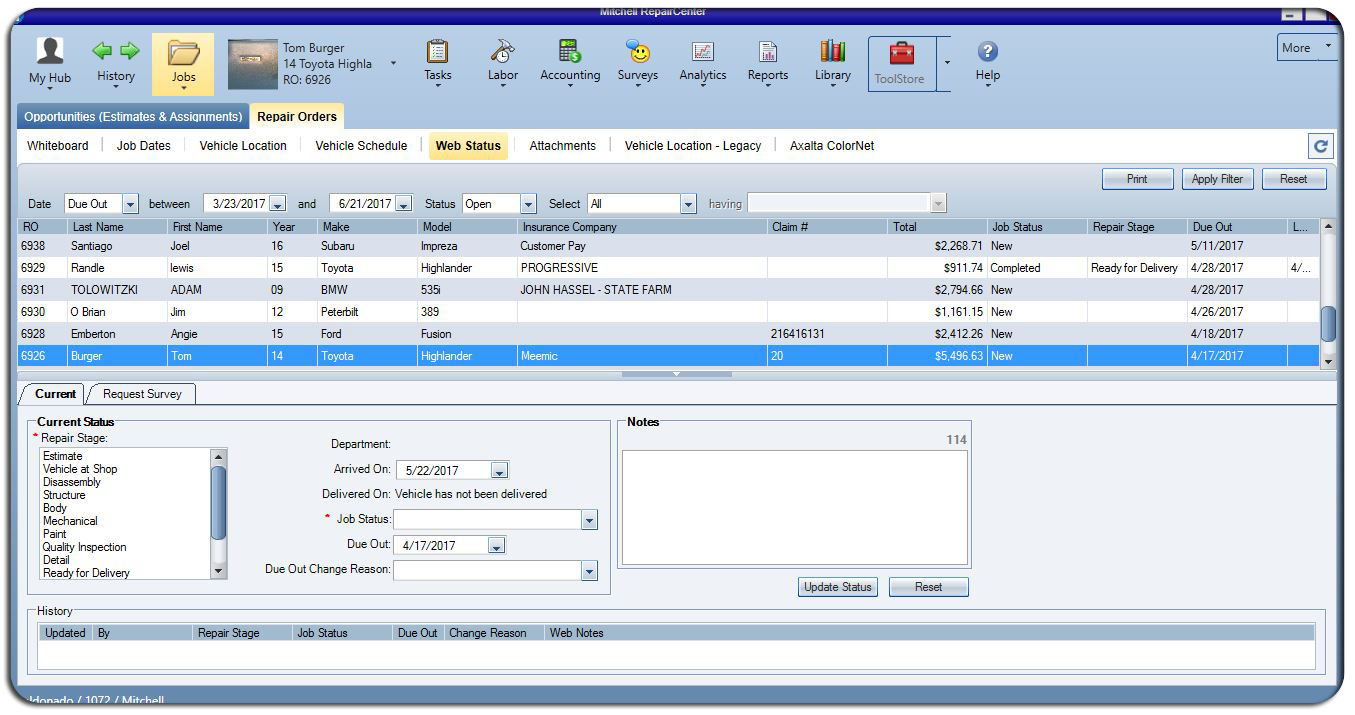Select Quality Inspection repair stage
The height and width of the screenshot is (715, 1355).
click(x=85, y=547)
